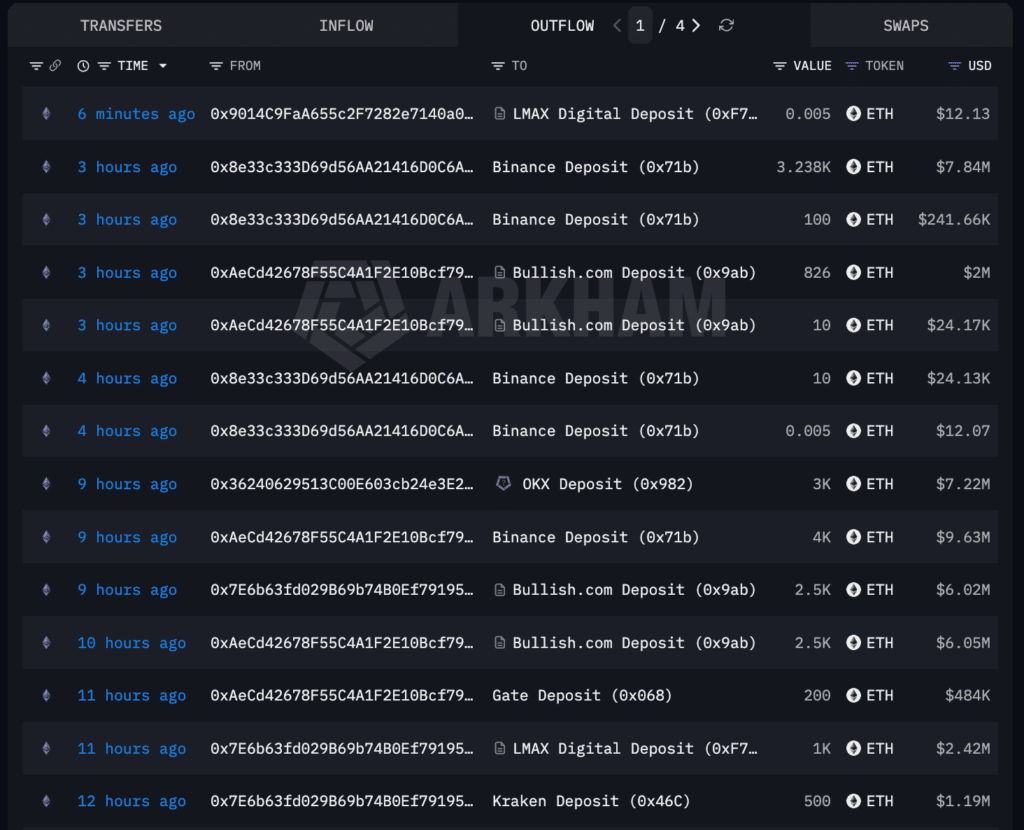Screen dimensions: 1024x830
Task: Switch to the TRANSFERS tab
Action: tap(121, 25)
